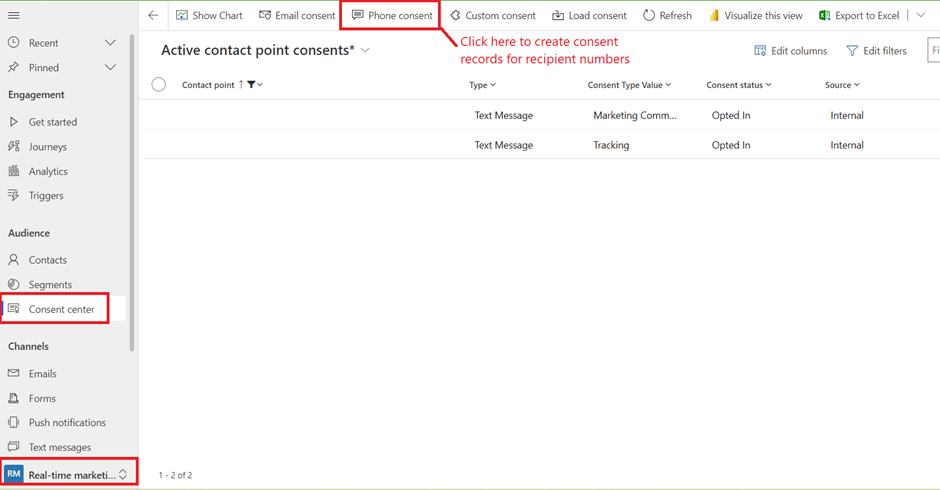
Task: Go to Consent center in sidebar
Action: (x=61, y=309)
